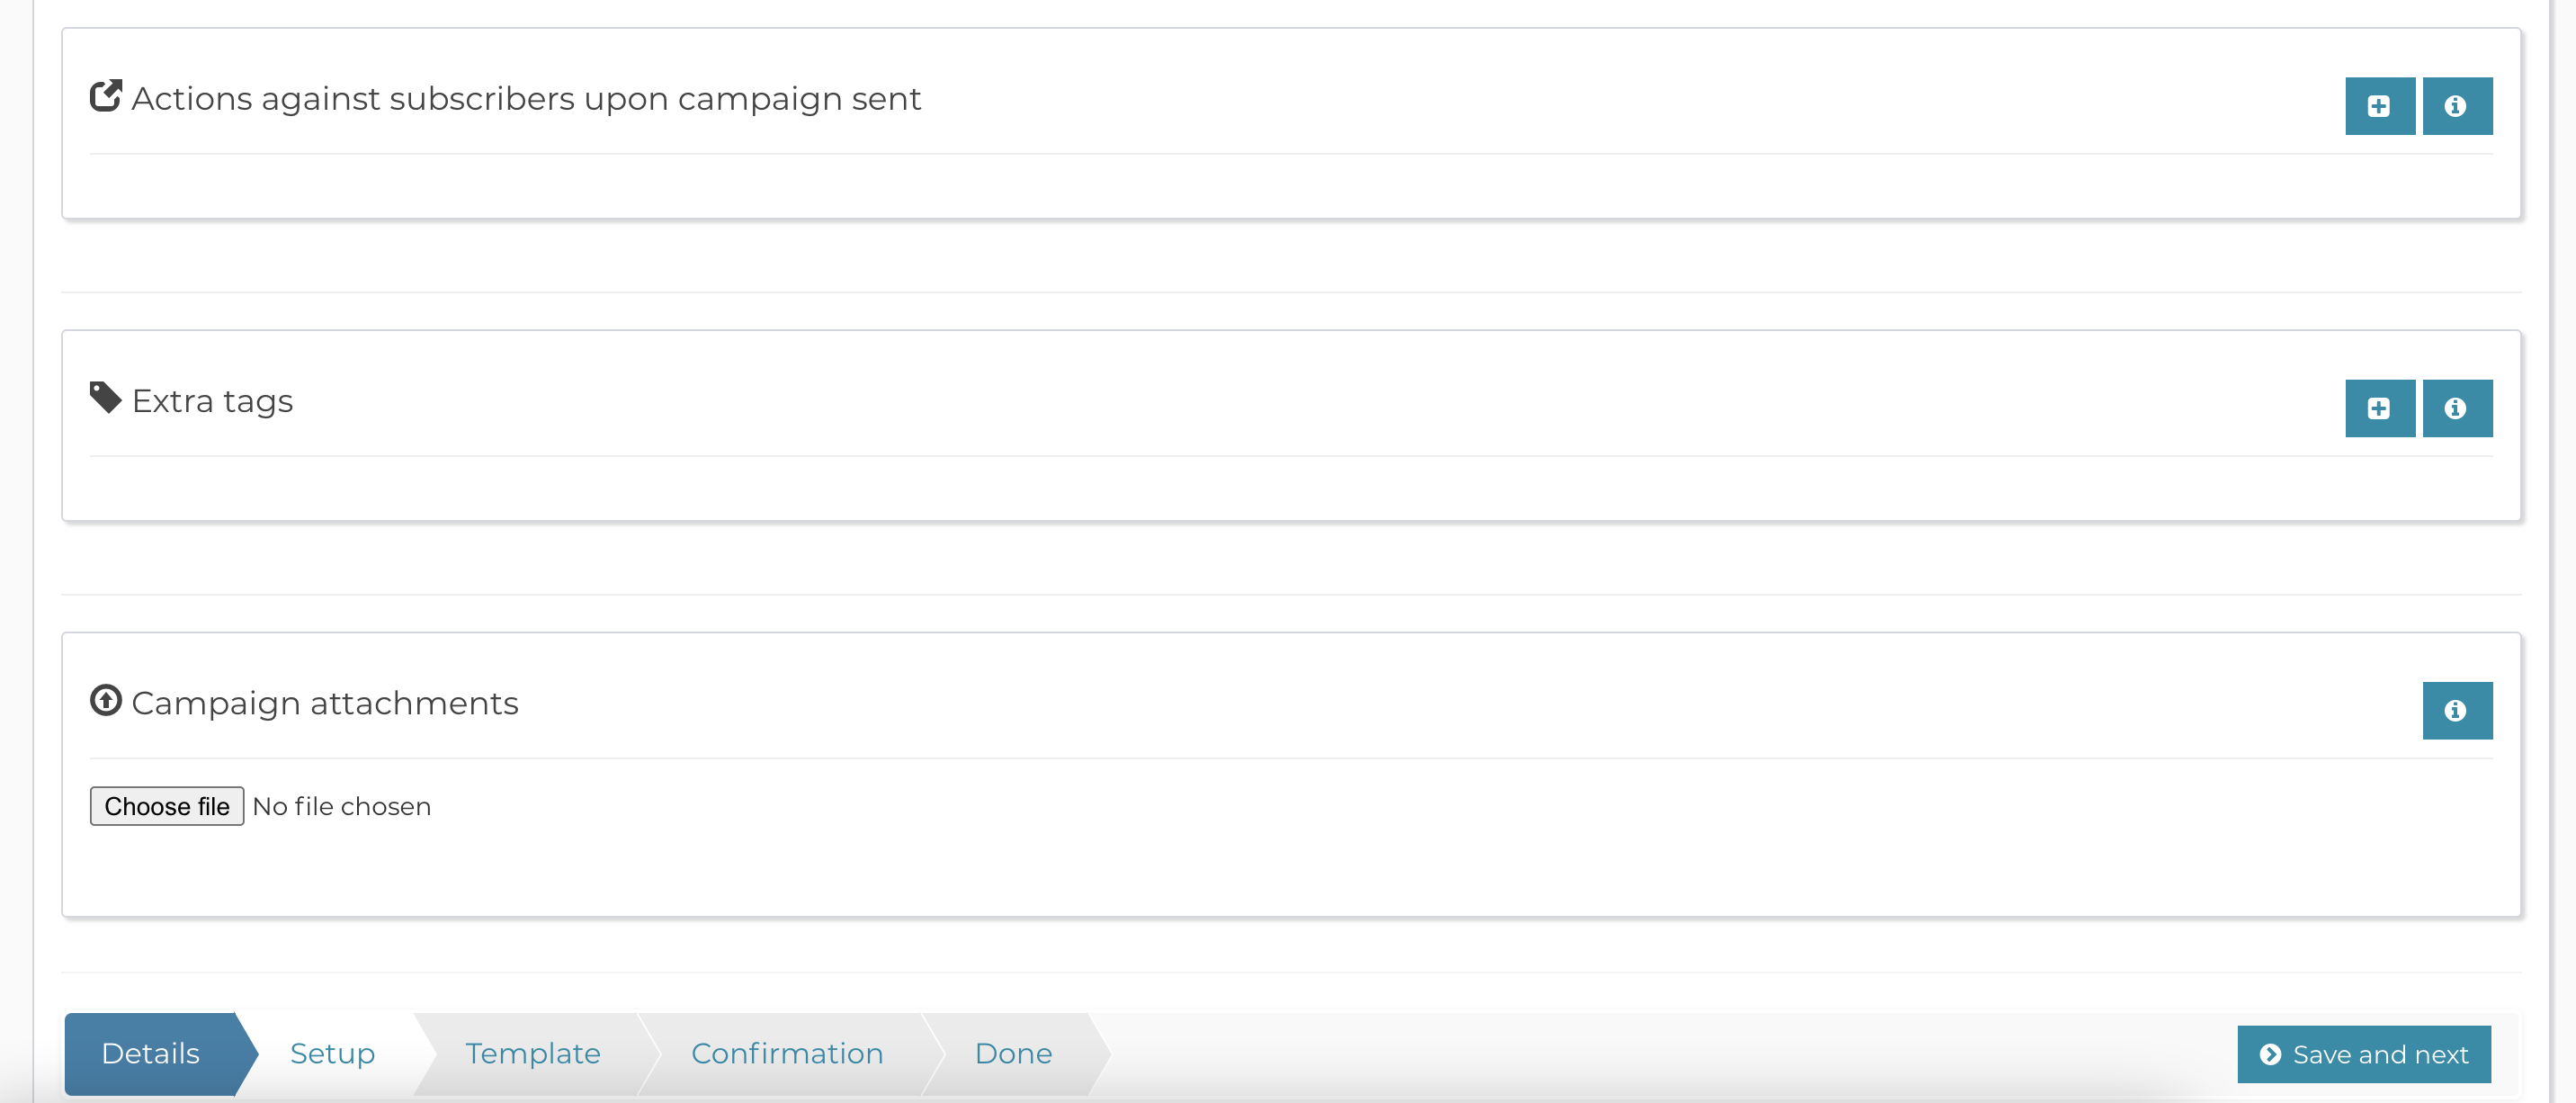Click the Campaign attachments heading text
The image size is (2576, 1103).
click(x=325, y=703)
